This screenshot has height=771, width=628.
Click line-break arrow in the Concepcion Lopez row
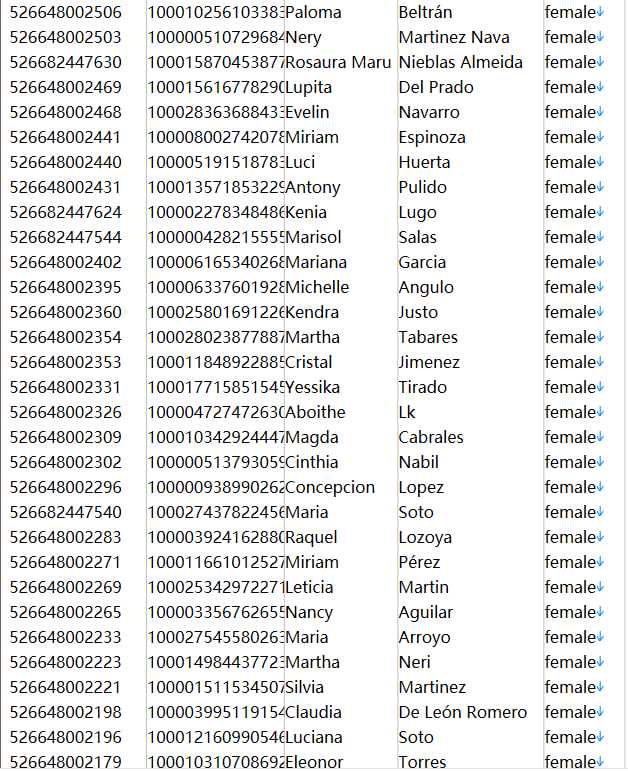tap(600, 488)
